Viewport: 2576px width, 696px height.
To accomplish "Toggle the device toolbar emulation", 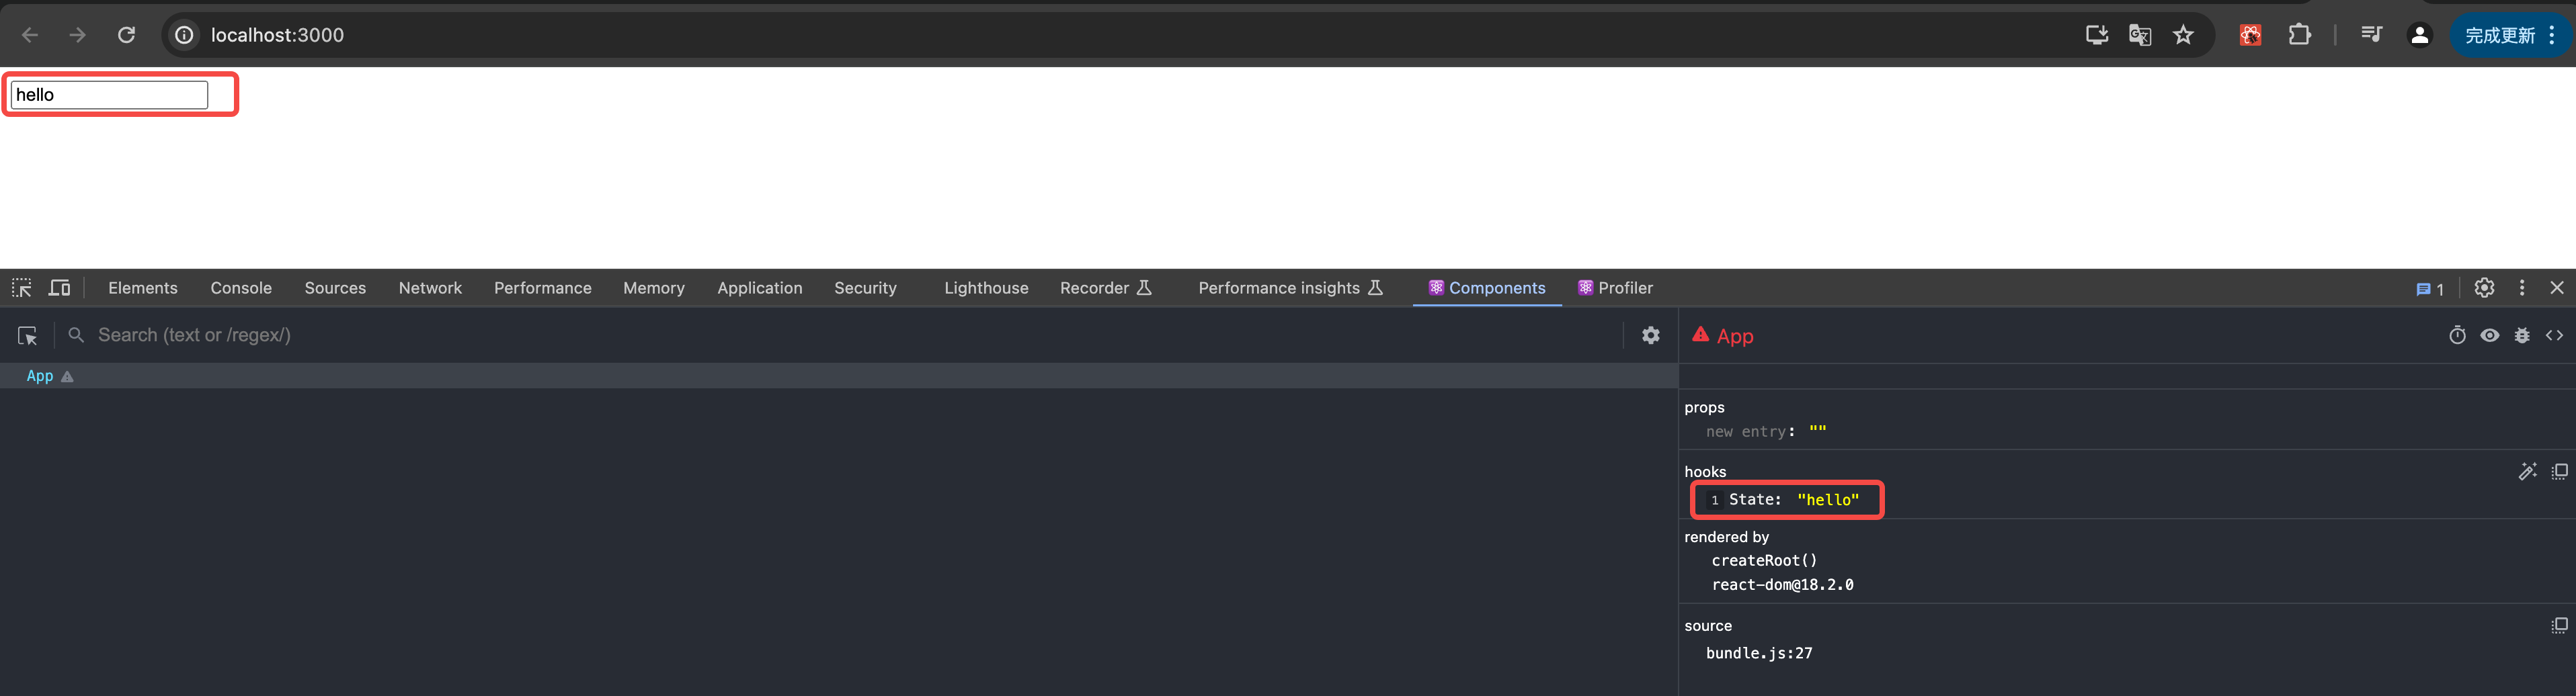I will (60, 288).
